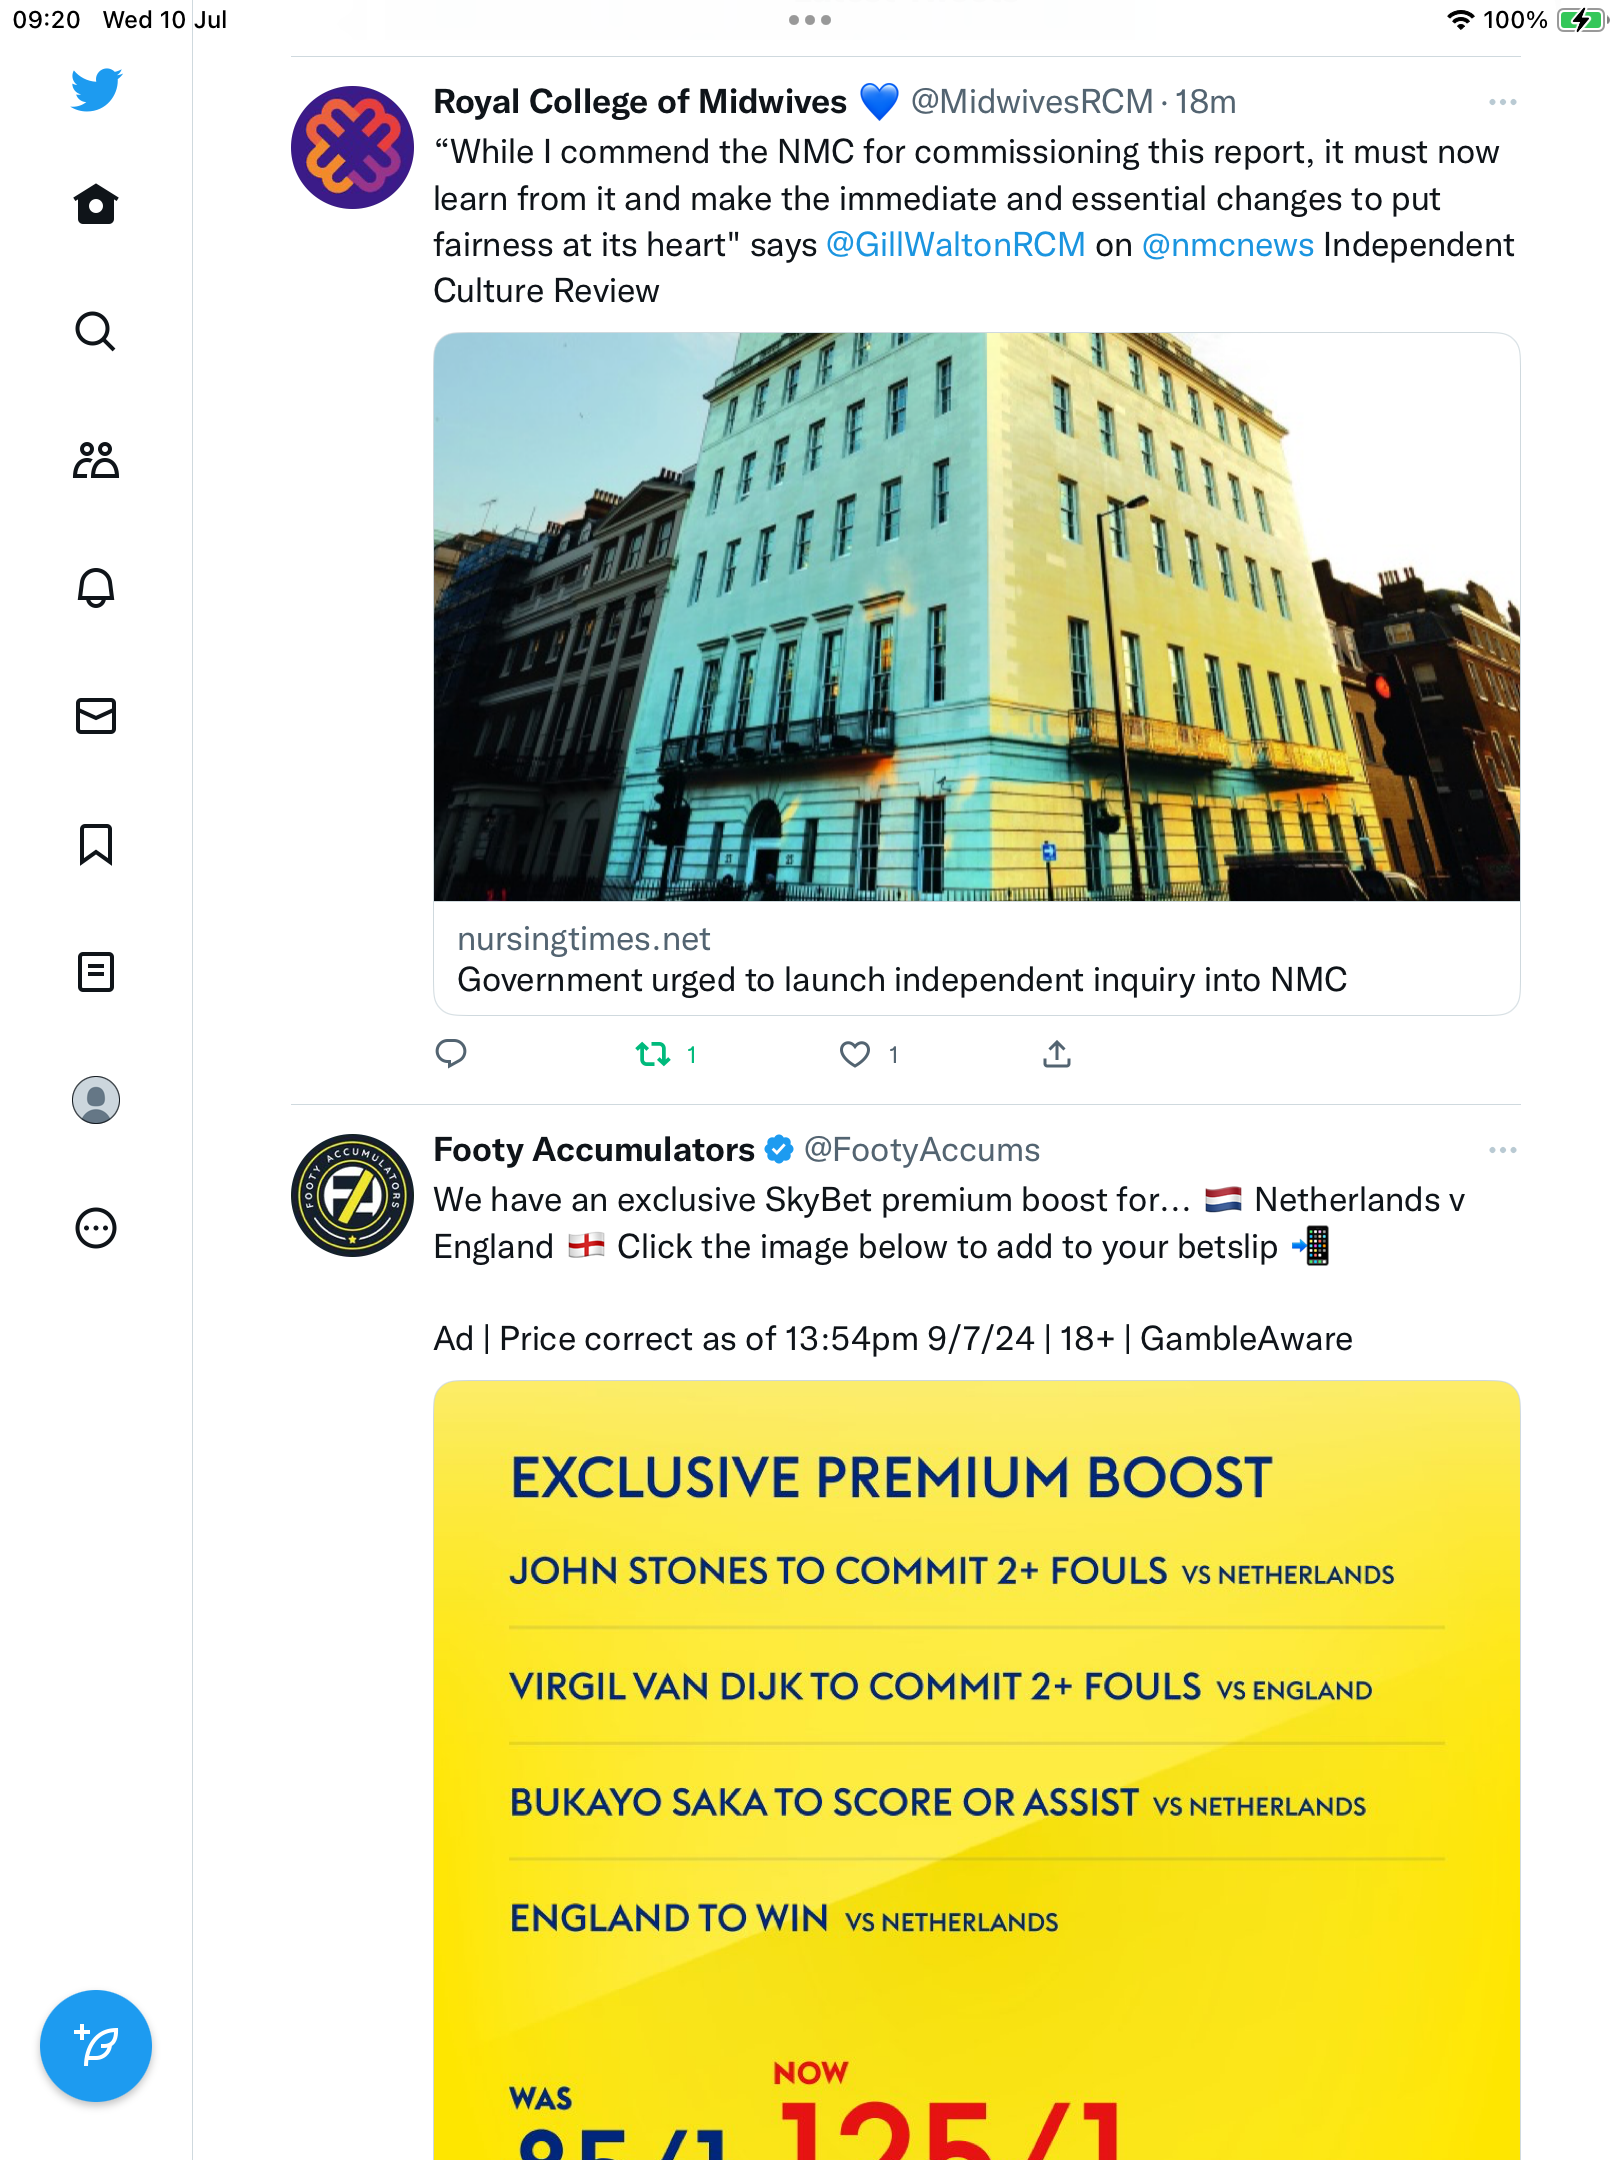This screenshot has height=2160, width=1620.
Task: Open the More circle menu in sidebar
Action: click(96, 1228)
